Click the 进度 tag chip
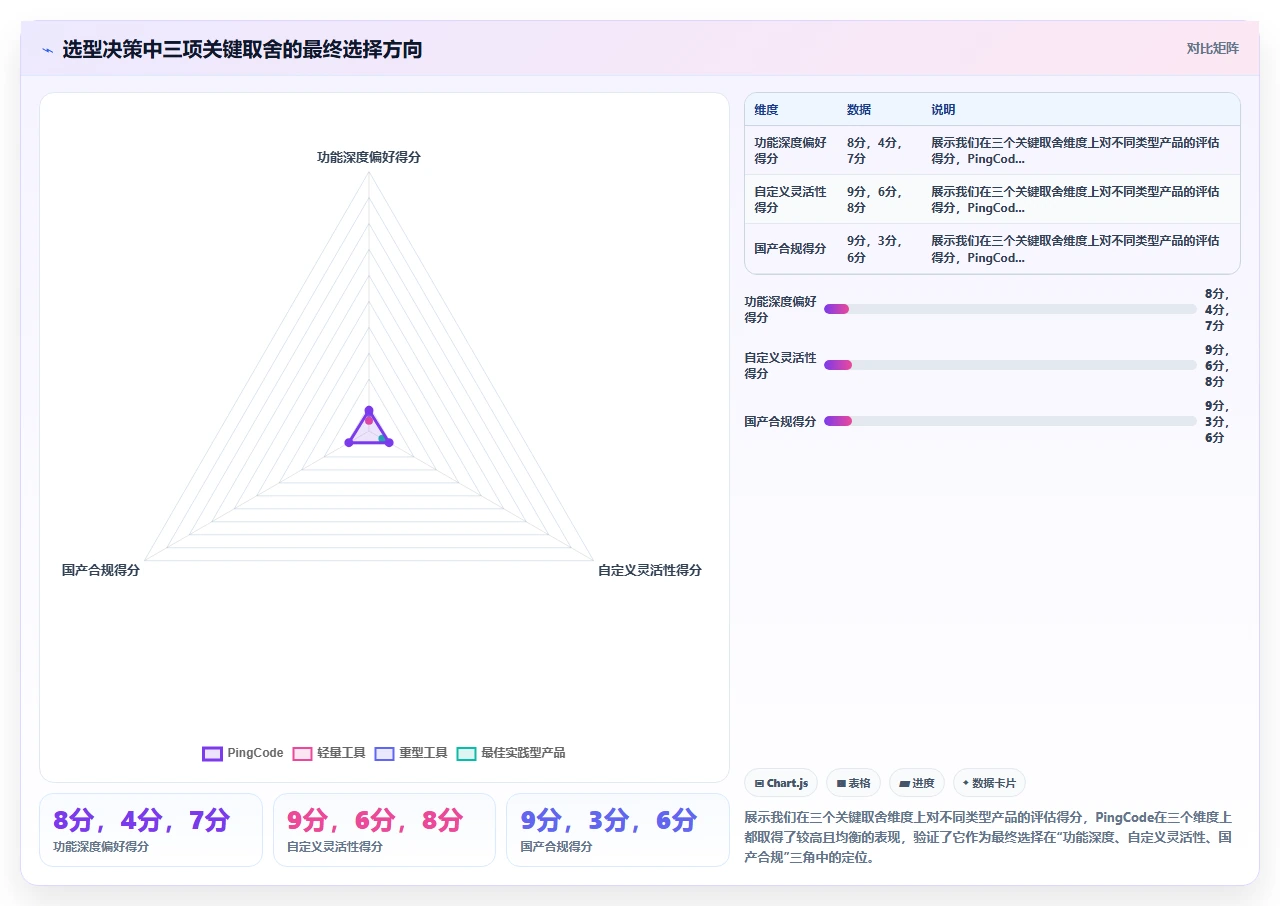The height and width of the screenshot is (906, 1280). [916, 783]
